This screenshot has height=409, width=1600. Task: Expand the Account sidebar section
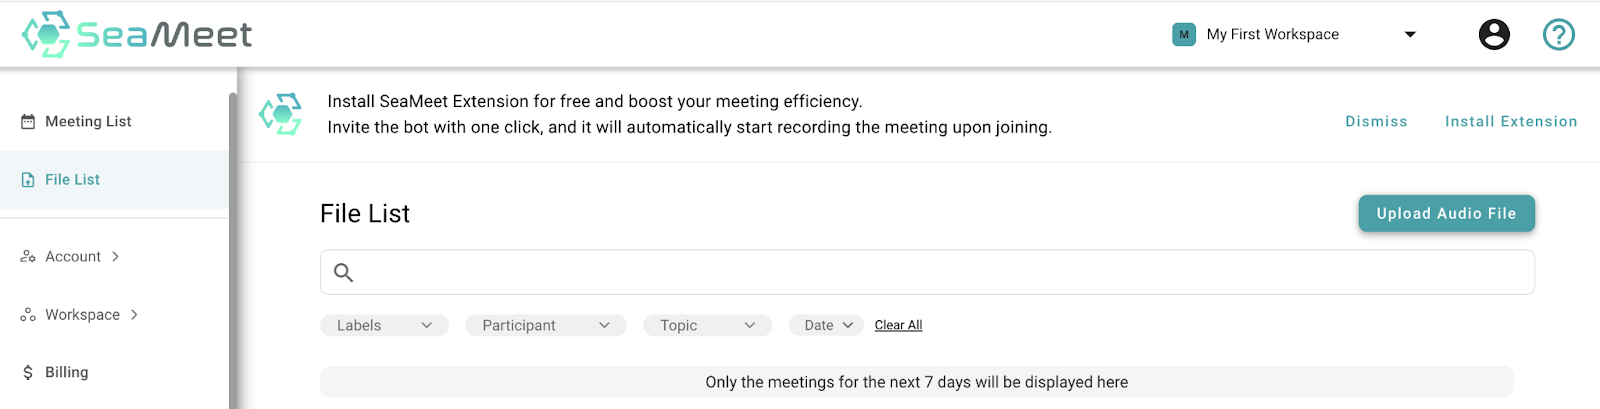pyautogui.click(x=72, y=256)
